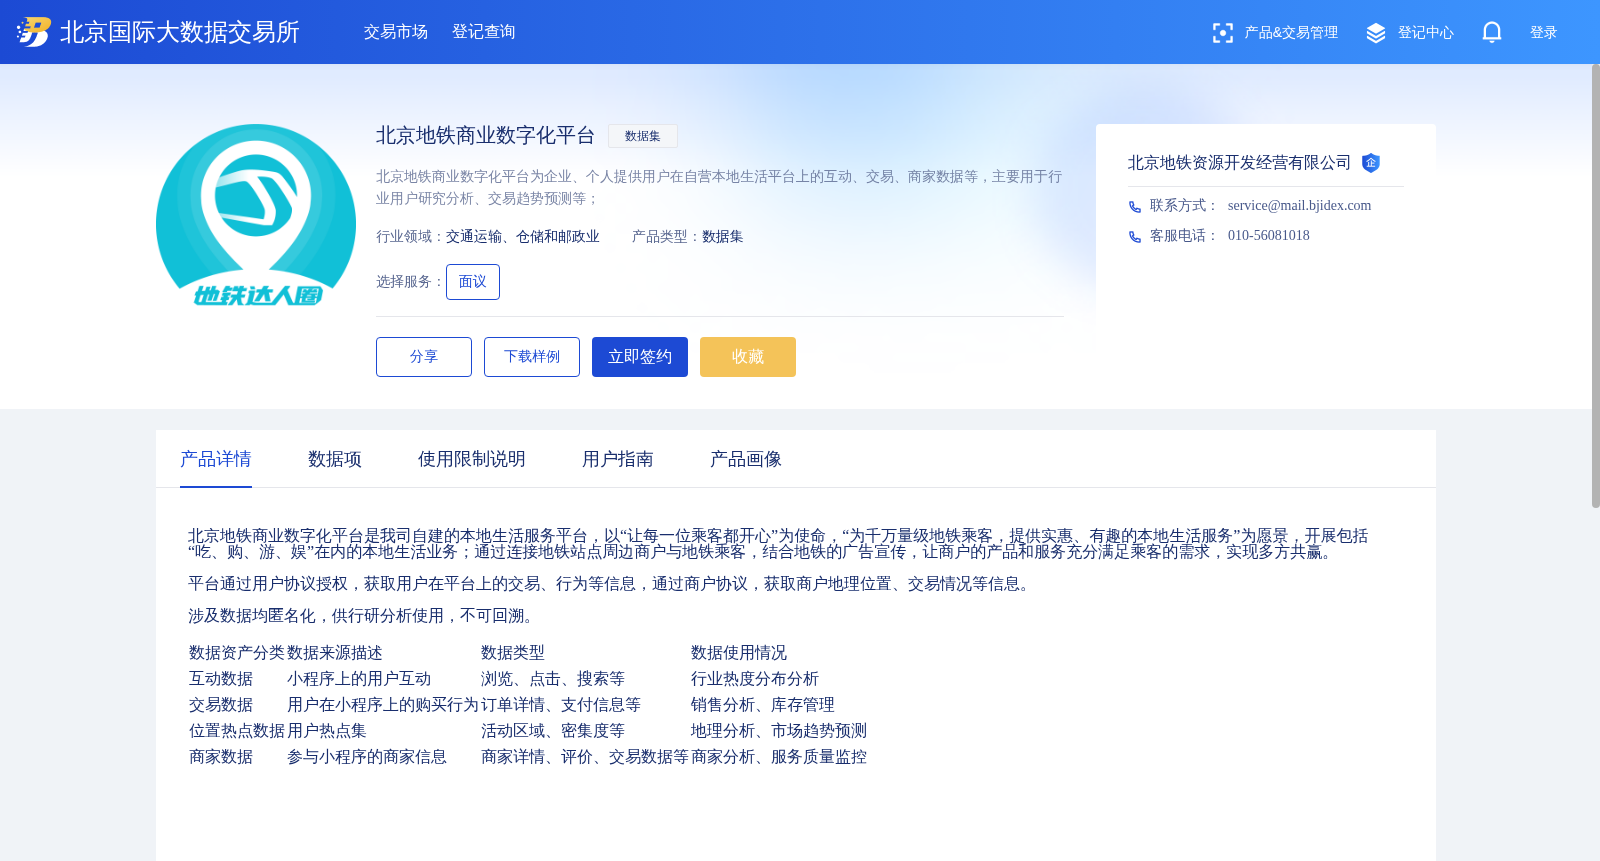Click the 立即签约 button
1600x861 pixels.
pos(640,357)
